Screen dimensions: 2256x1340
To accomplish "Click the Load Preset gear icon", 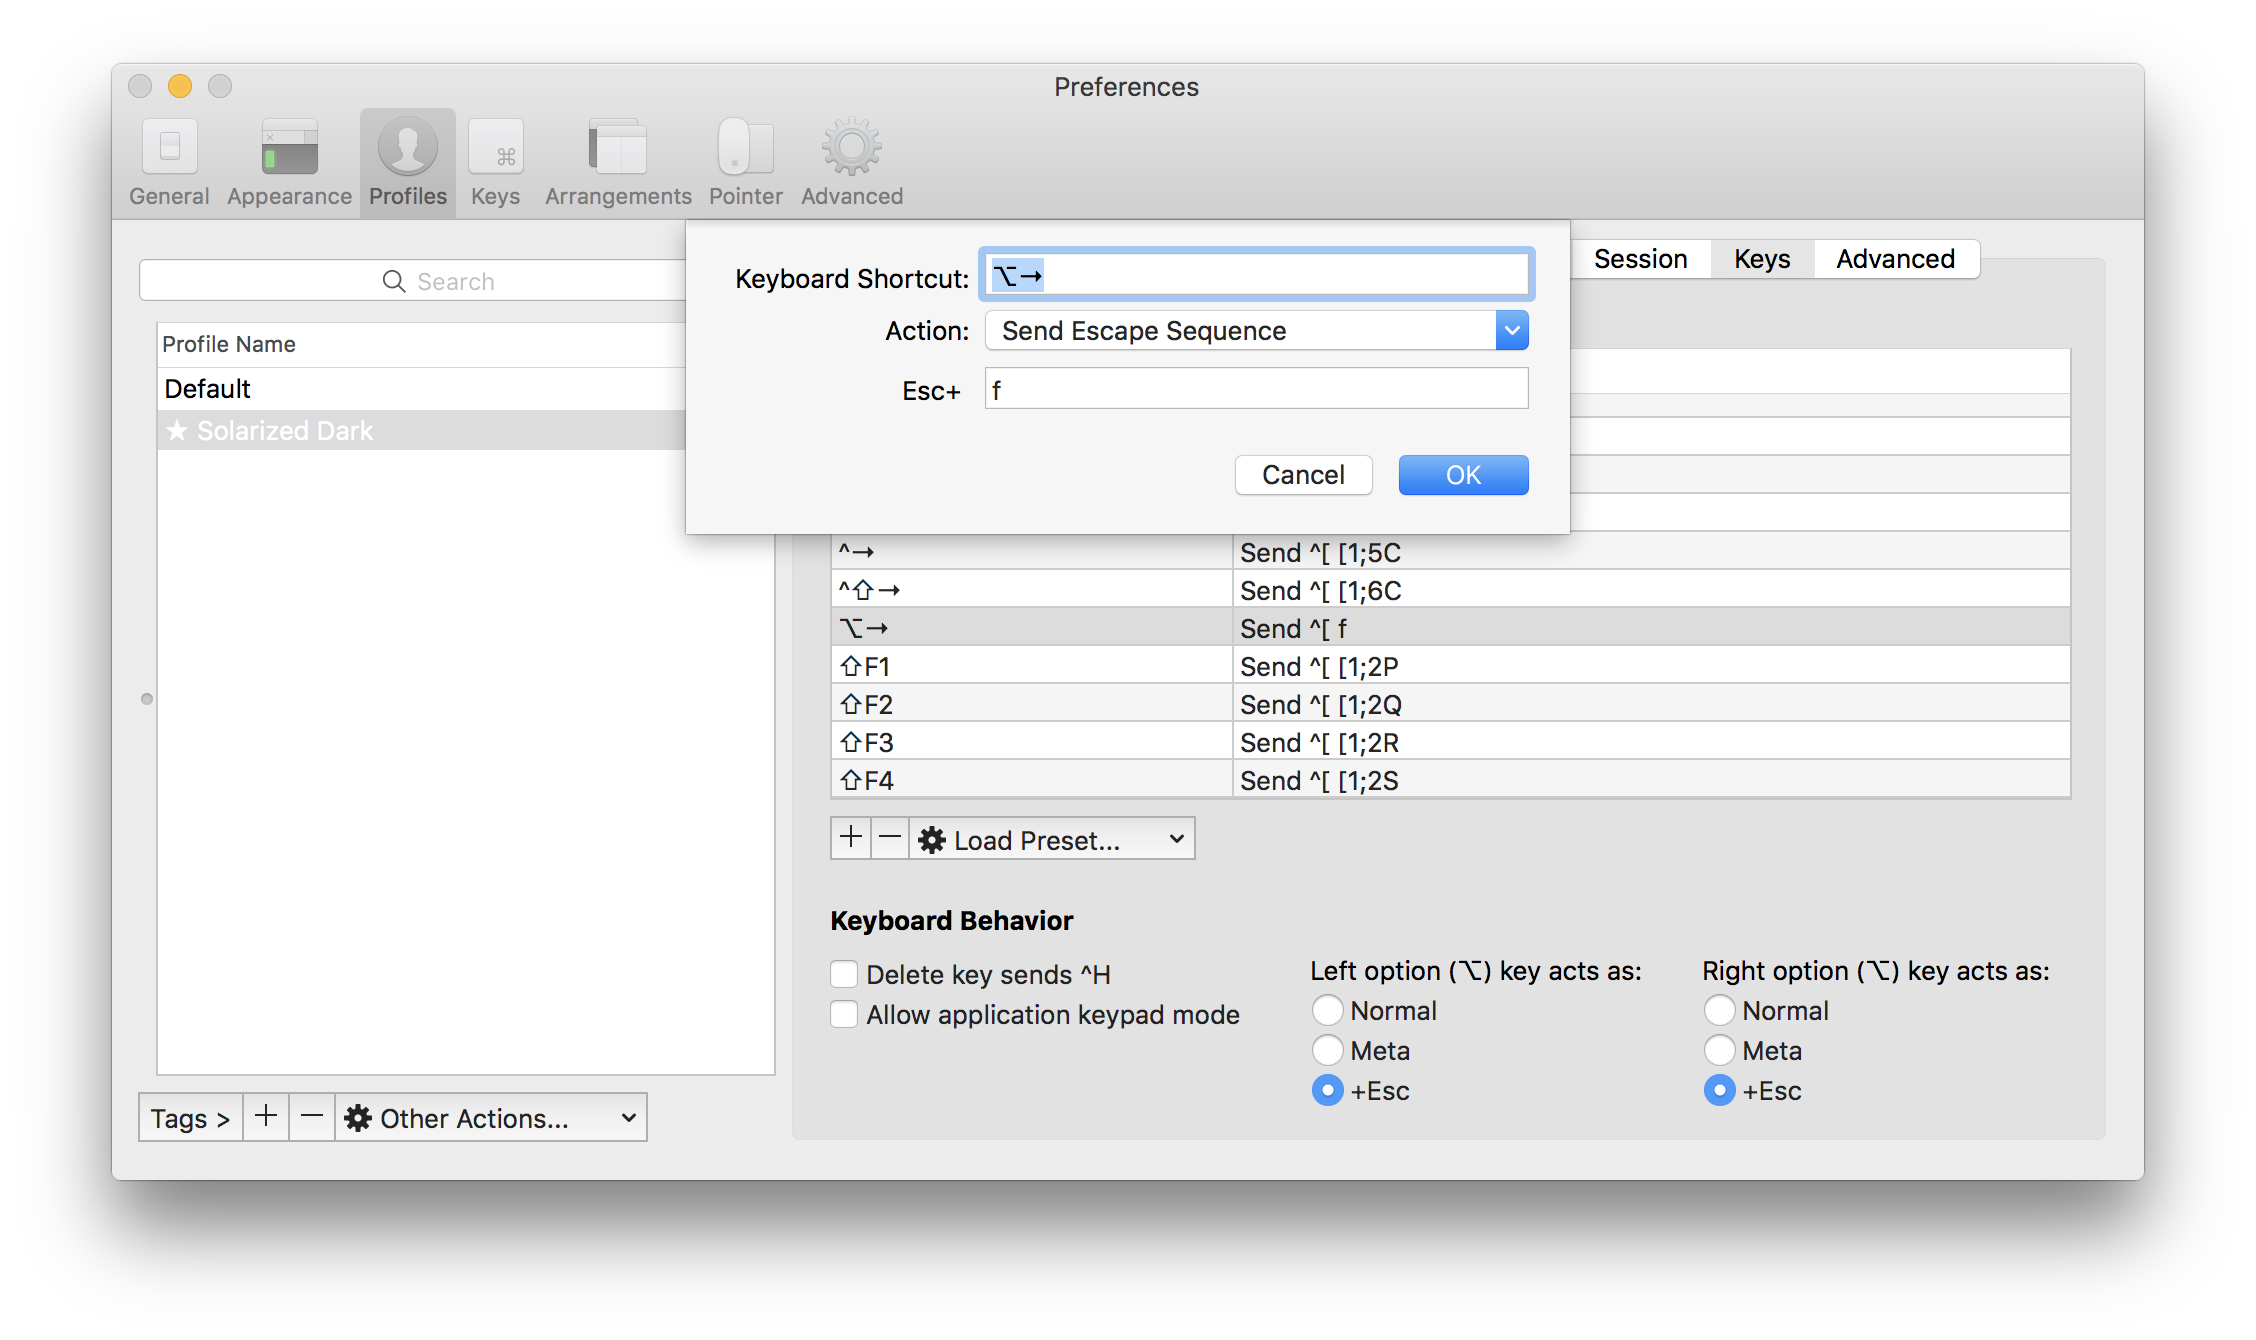I will pyautogui.click(x=933, y=839).
